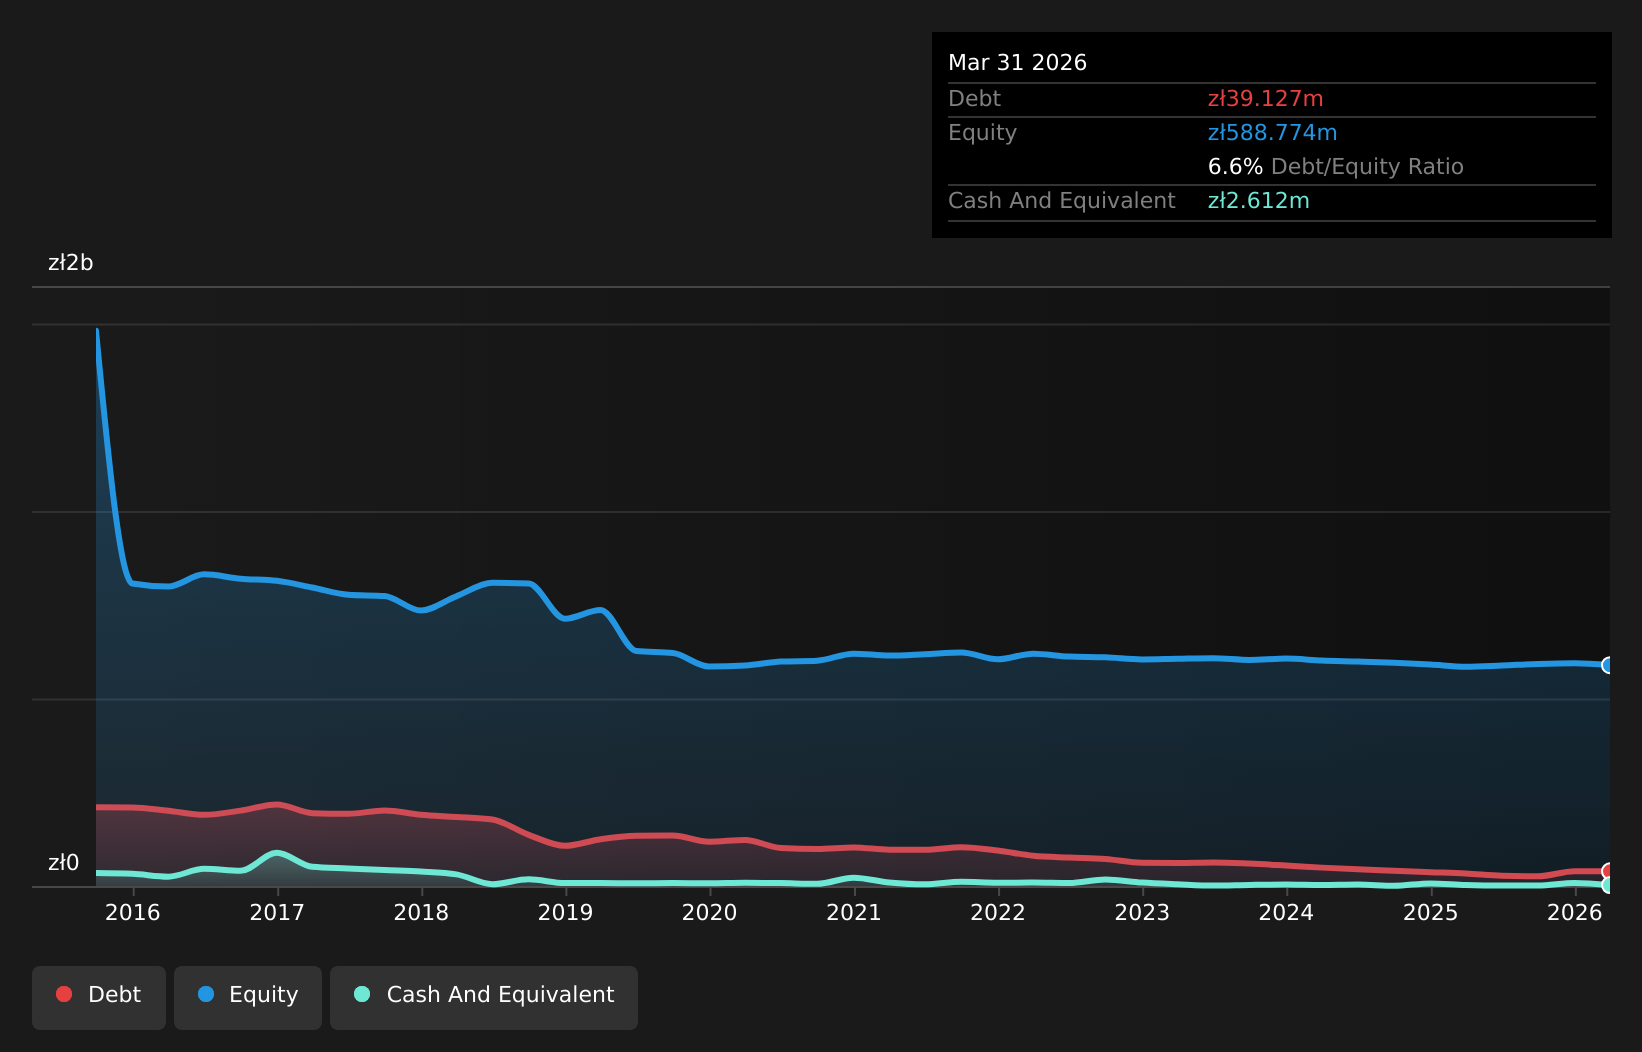Click the zł39.127m debt value
Image resolution: width=1642 pixels, height=1052 pixels.
(1265, 99)
